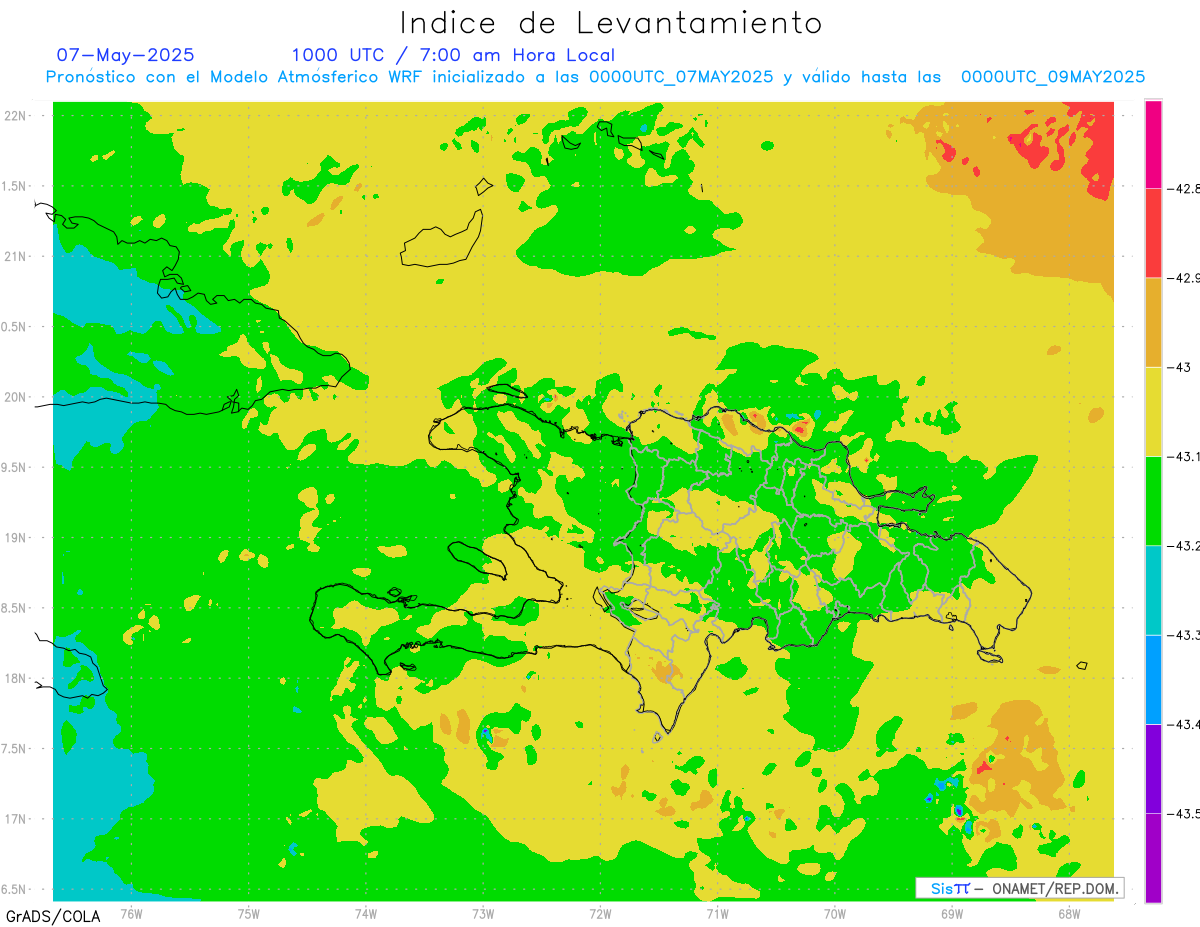1200x927 pixels.
Task: Click the '18N' latitude label
Action: tap(16, 678)
